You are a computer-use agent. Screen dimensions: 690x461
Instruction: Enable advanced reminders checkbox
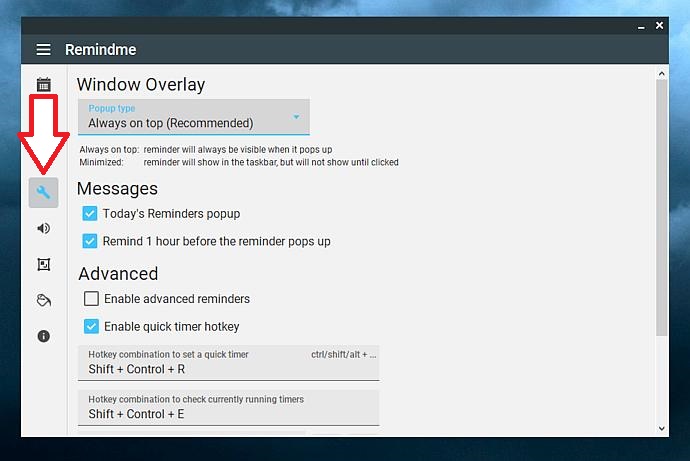91,299
